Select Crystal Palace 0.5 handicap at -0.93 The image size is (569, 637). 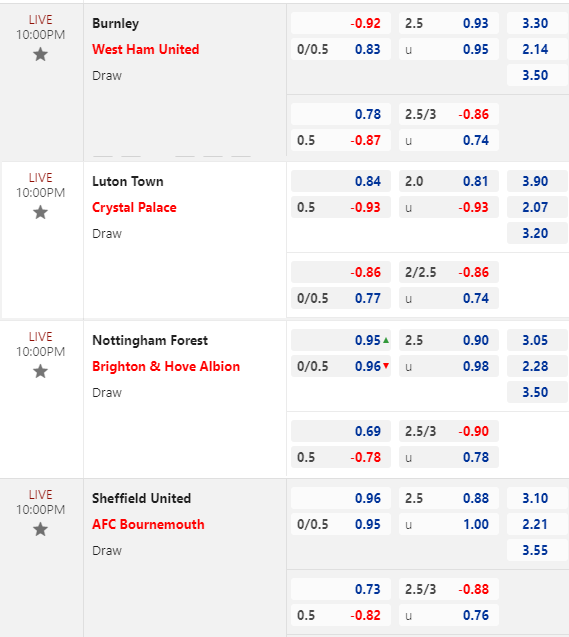click(x=341, y=207)
